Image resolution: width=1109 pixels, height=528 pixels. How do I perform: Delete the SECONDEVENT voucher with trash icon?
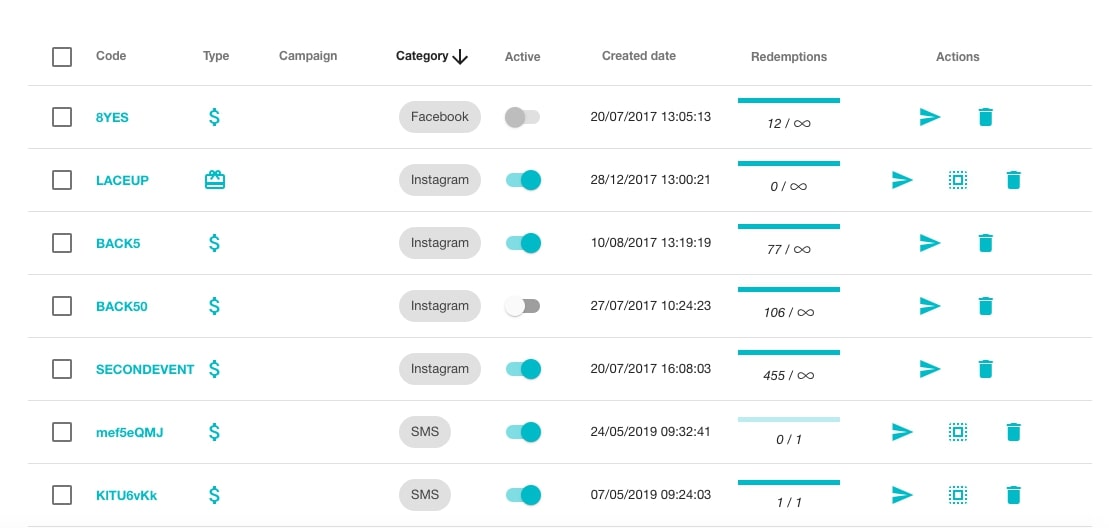point(985,369)
